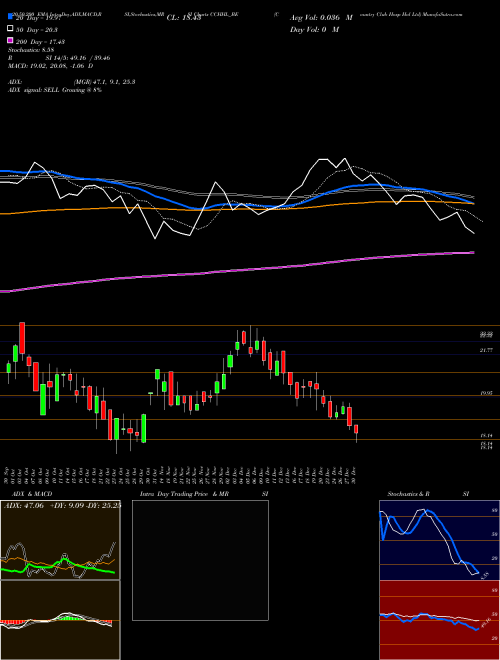Click the 'Intra Day Trading Price & MRSI' title

204,494
